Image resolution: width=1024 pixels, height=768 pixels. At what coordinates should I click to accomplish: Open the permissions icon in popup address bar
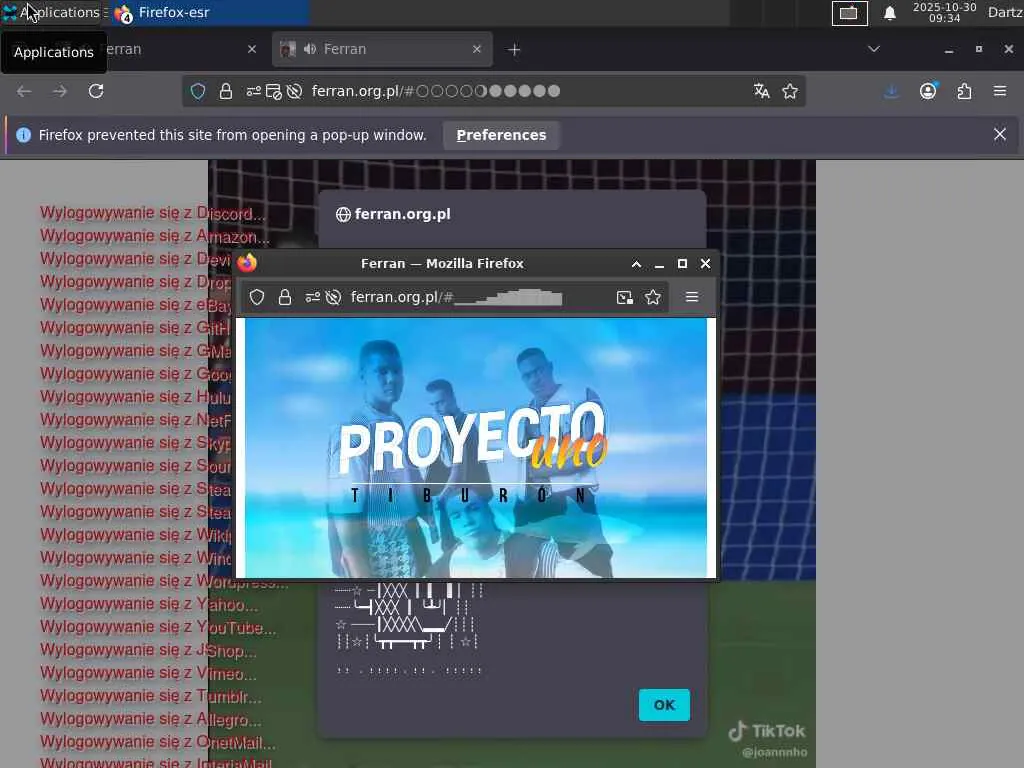coord(313,298)
